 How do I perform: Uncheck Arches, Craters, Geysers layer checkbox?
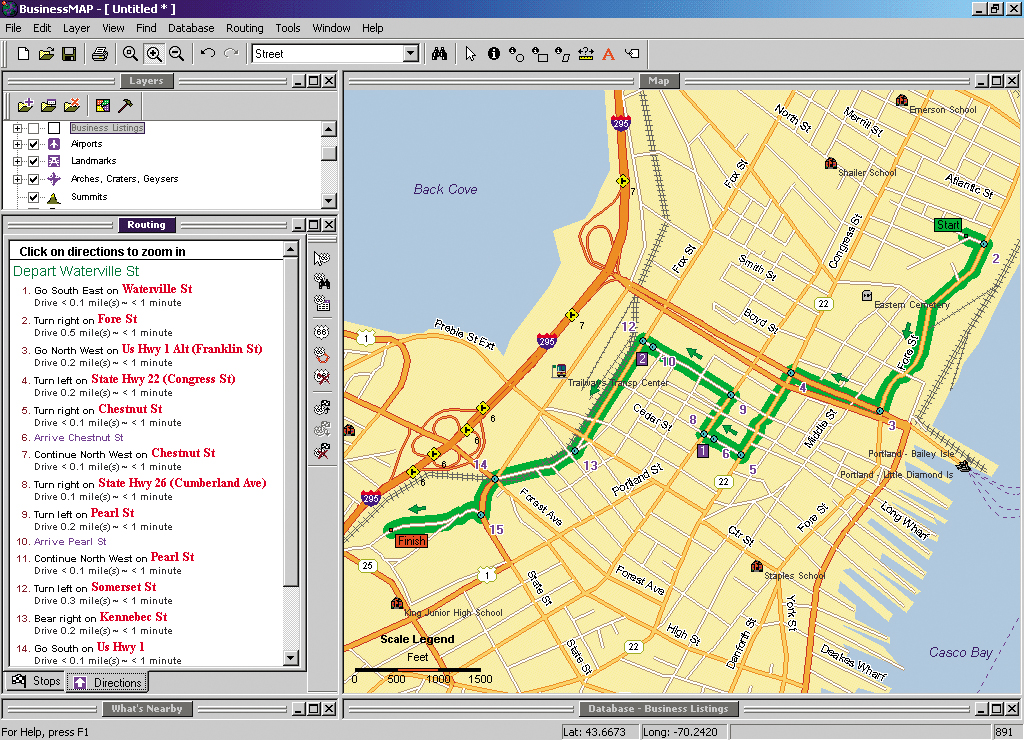pyautogui.click(x=33, y=179)
